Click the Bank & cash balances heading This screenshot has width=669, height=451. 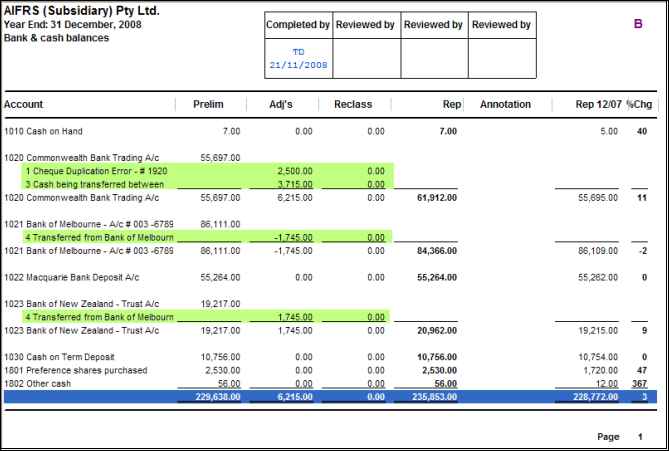56,38
